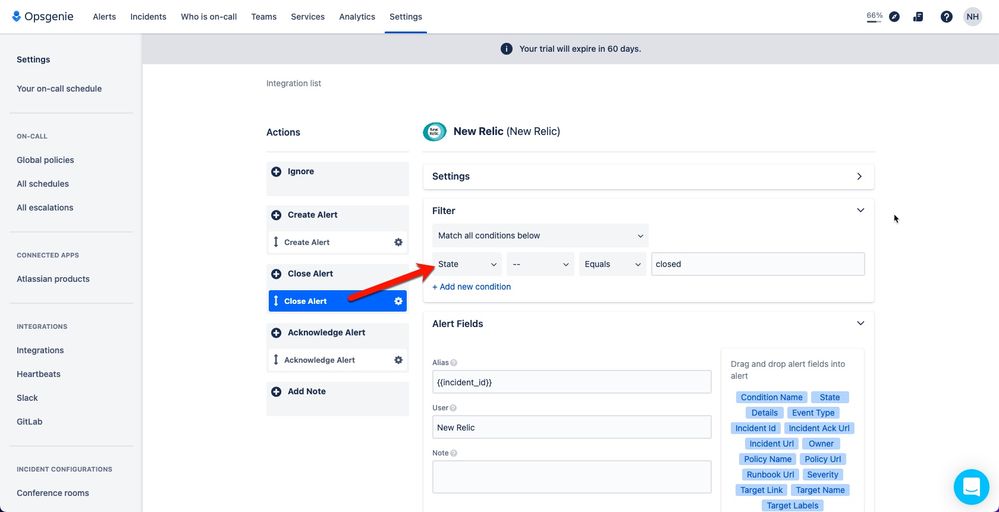This screenshot has width=999, height=512.
Task: Click plus icon next to Create Alert
Action: (x=276, y=215)
